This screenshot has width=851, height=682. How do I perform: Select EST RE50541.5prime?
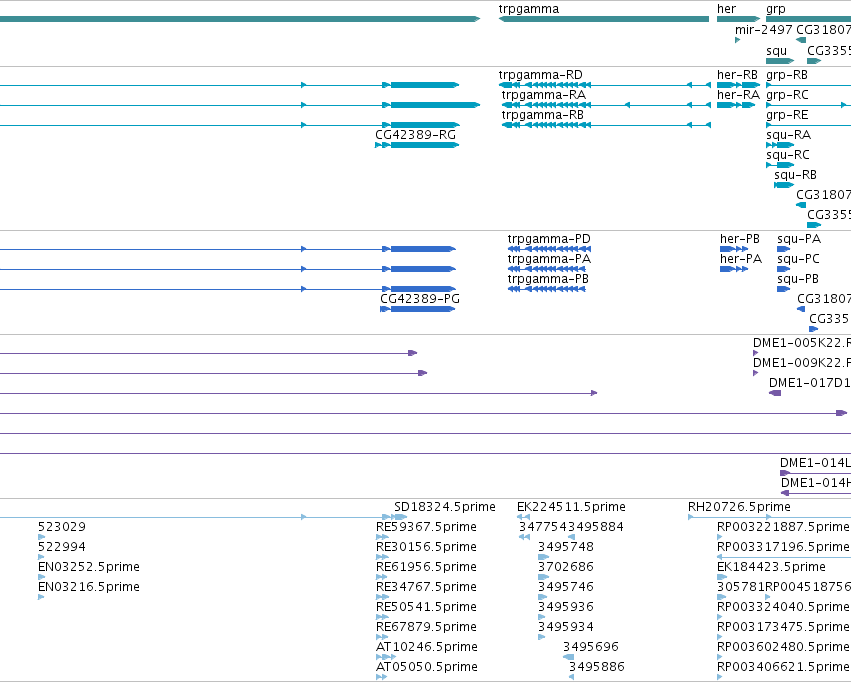[426, 607]
